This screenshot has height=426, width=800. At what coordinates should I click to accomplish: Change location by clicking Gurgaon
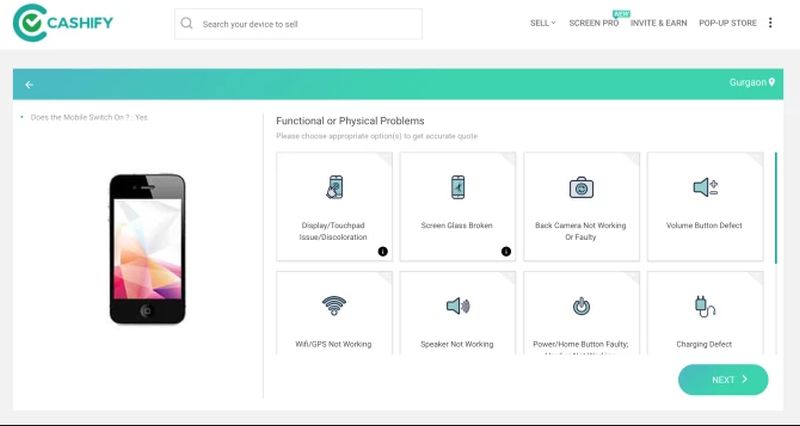[x=747, y=82]
